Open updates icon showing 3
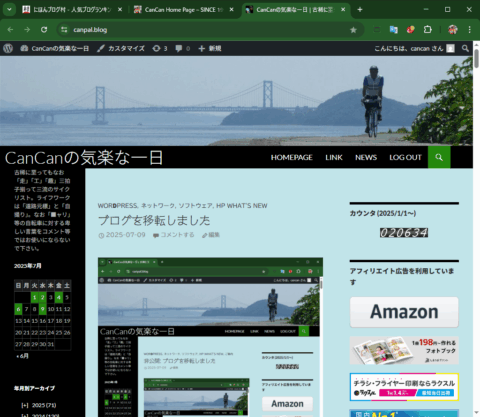This screenshot has height=417, width=480. [160, 49]
